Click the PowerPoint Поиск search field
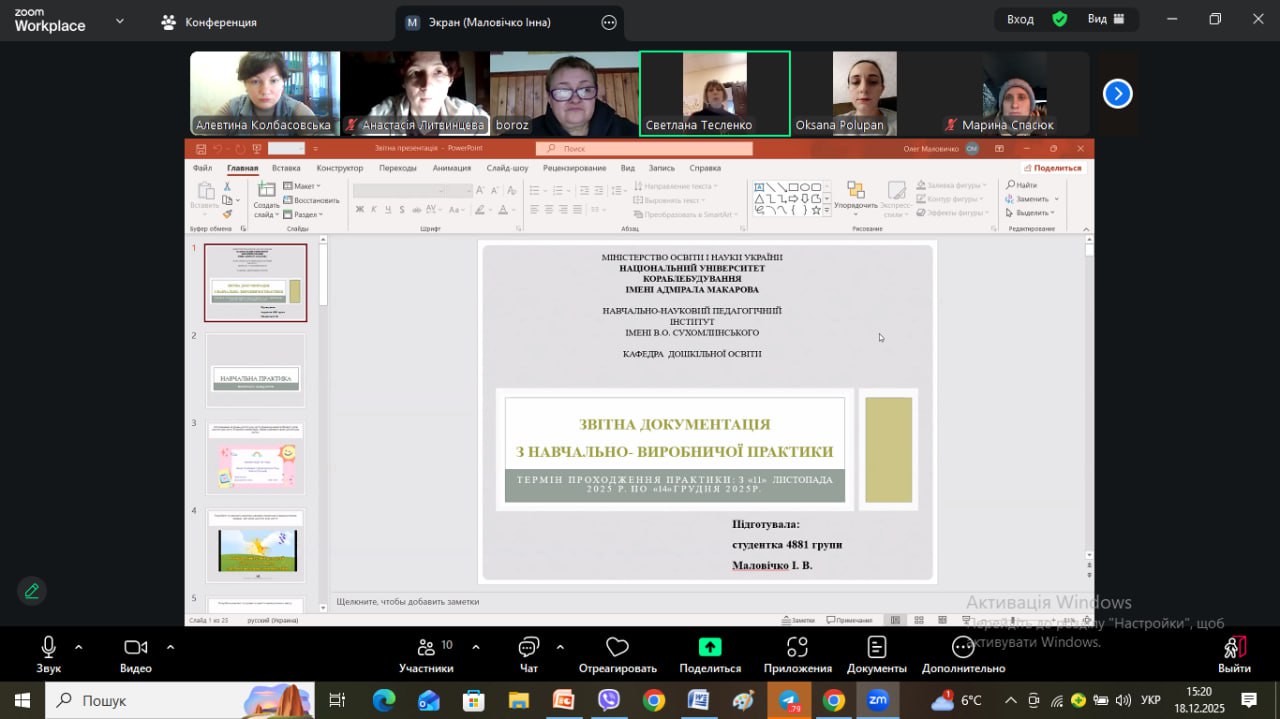The width and height of the screenshot is (1280, 719). tap(644, 148)
